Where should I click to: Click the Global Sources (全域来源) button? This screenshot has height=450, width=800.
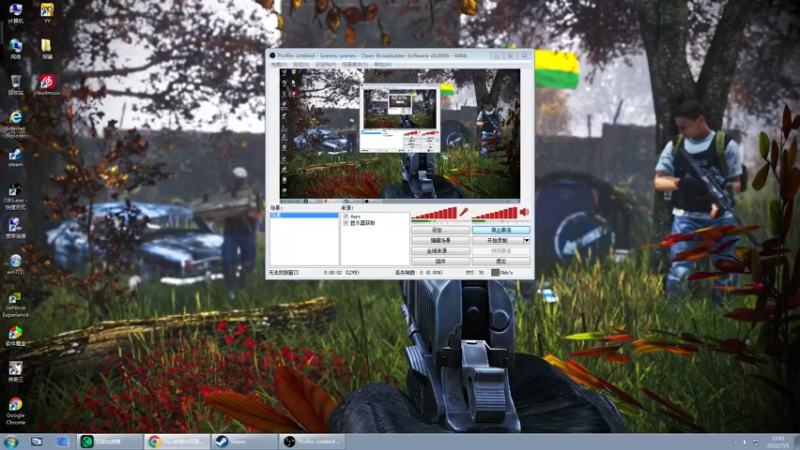[x=440, y=251]
